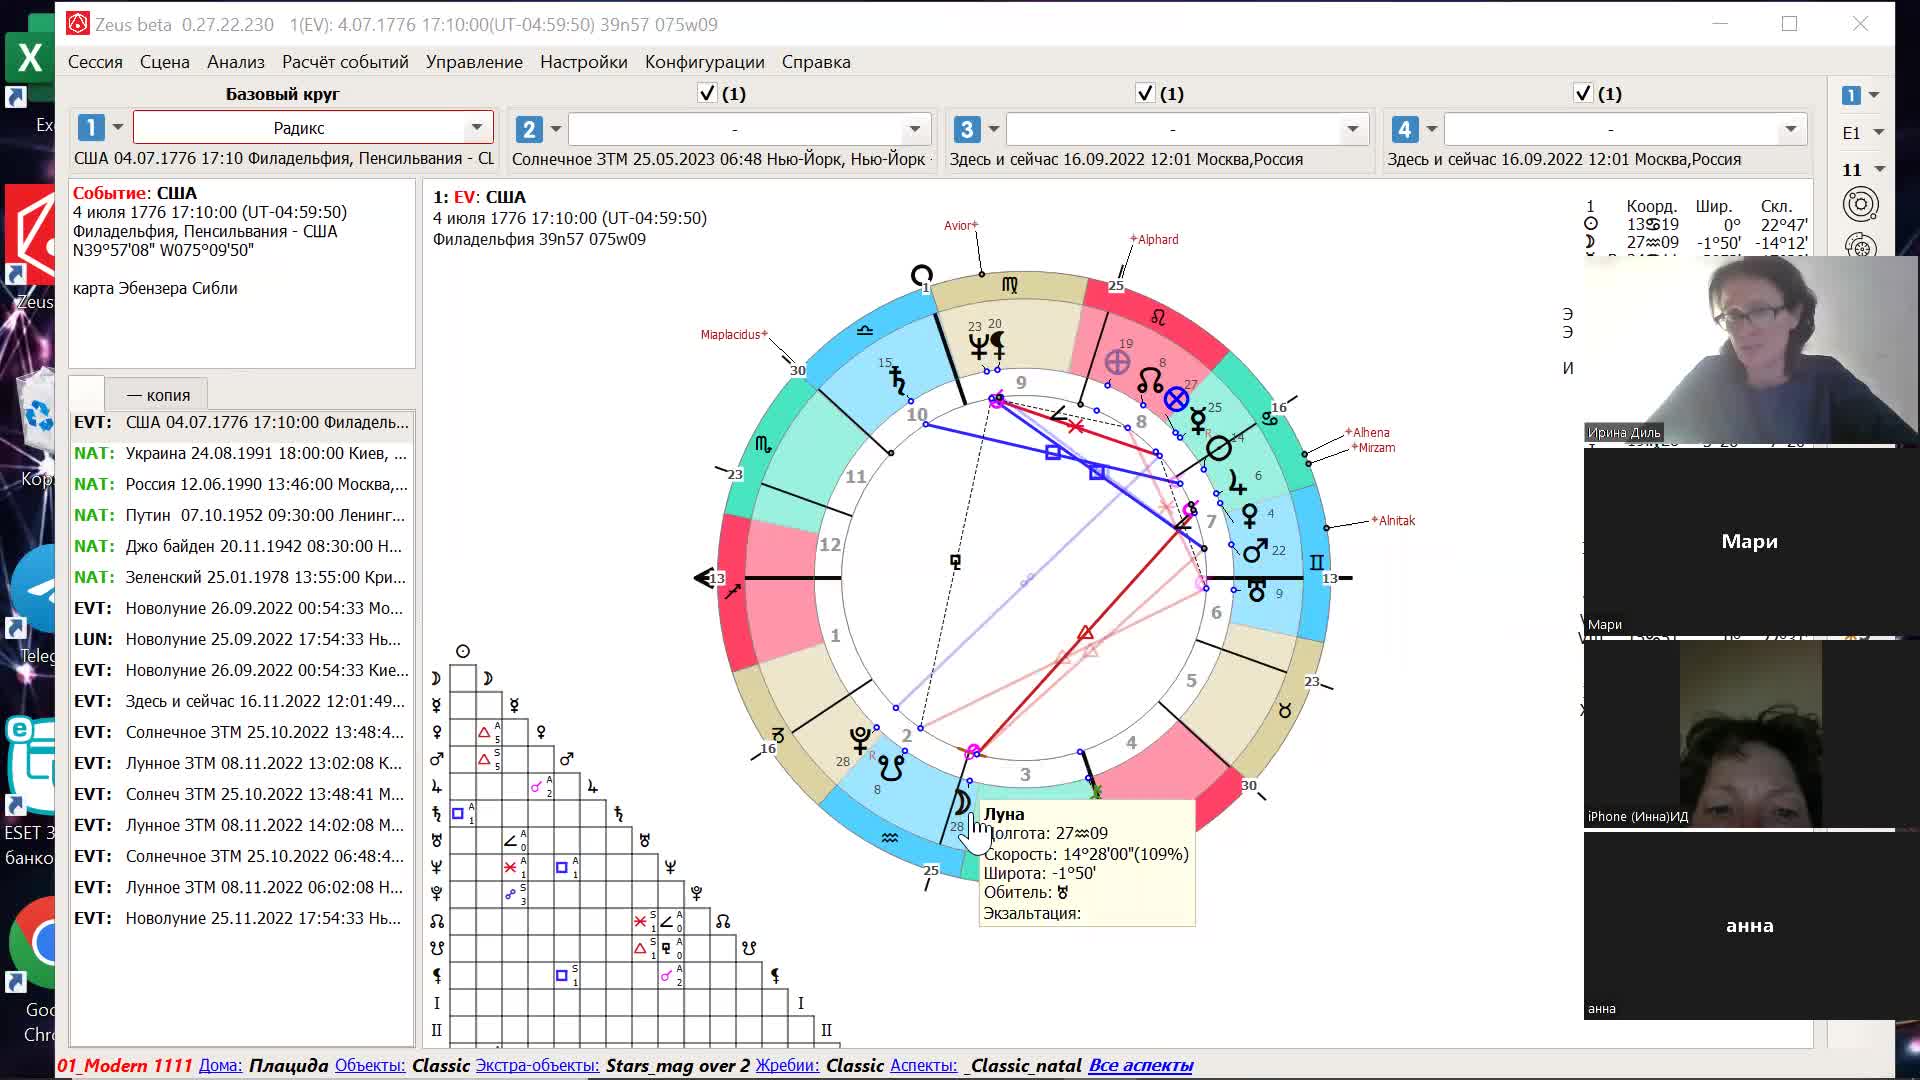Select the NAT: Украина 24.08.1991 row
This screenshot has width=1920, height=1080.
(x=241, y=453)
